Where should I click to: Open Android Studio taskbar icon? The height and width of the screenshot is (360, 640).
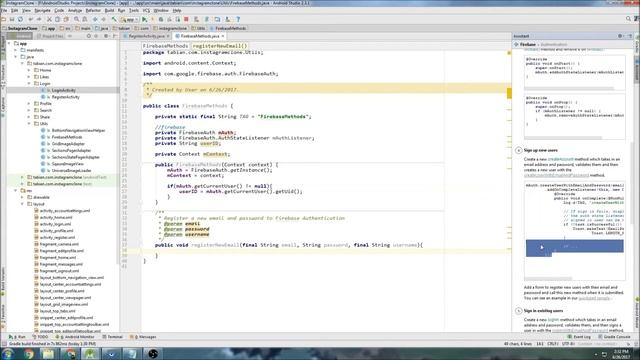click(90, 353)
